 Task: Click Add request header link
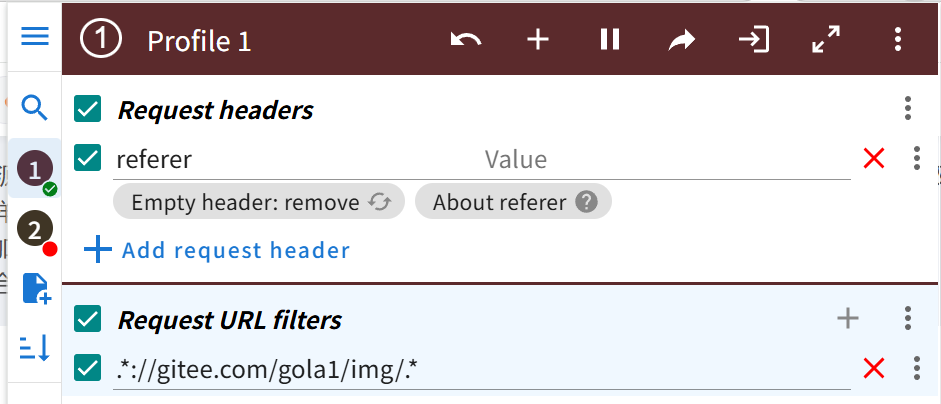pyautogui.click(x=217, y=250)
